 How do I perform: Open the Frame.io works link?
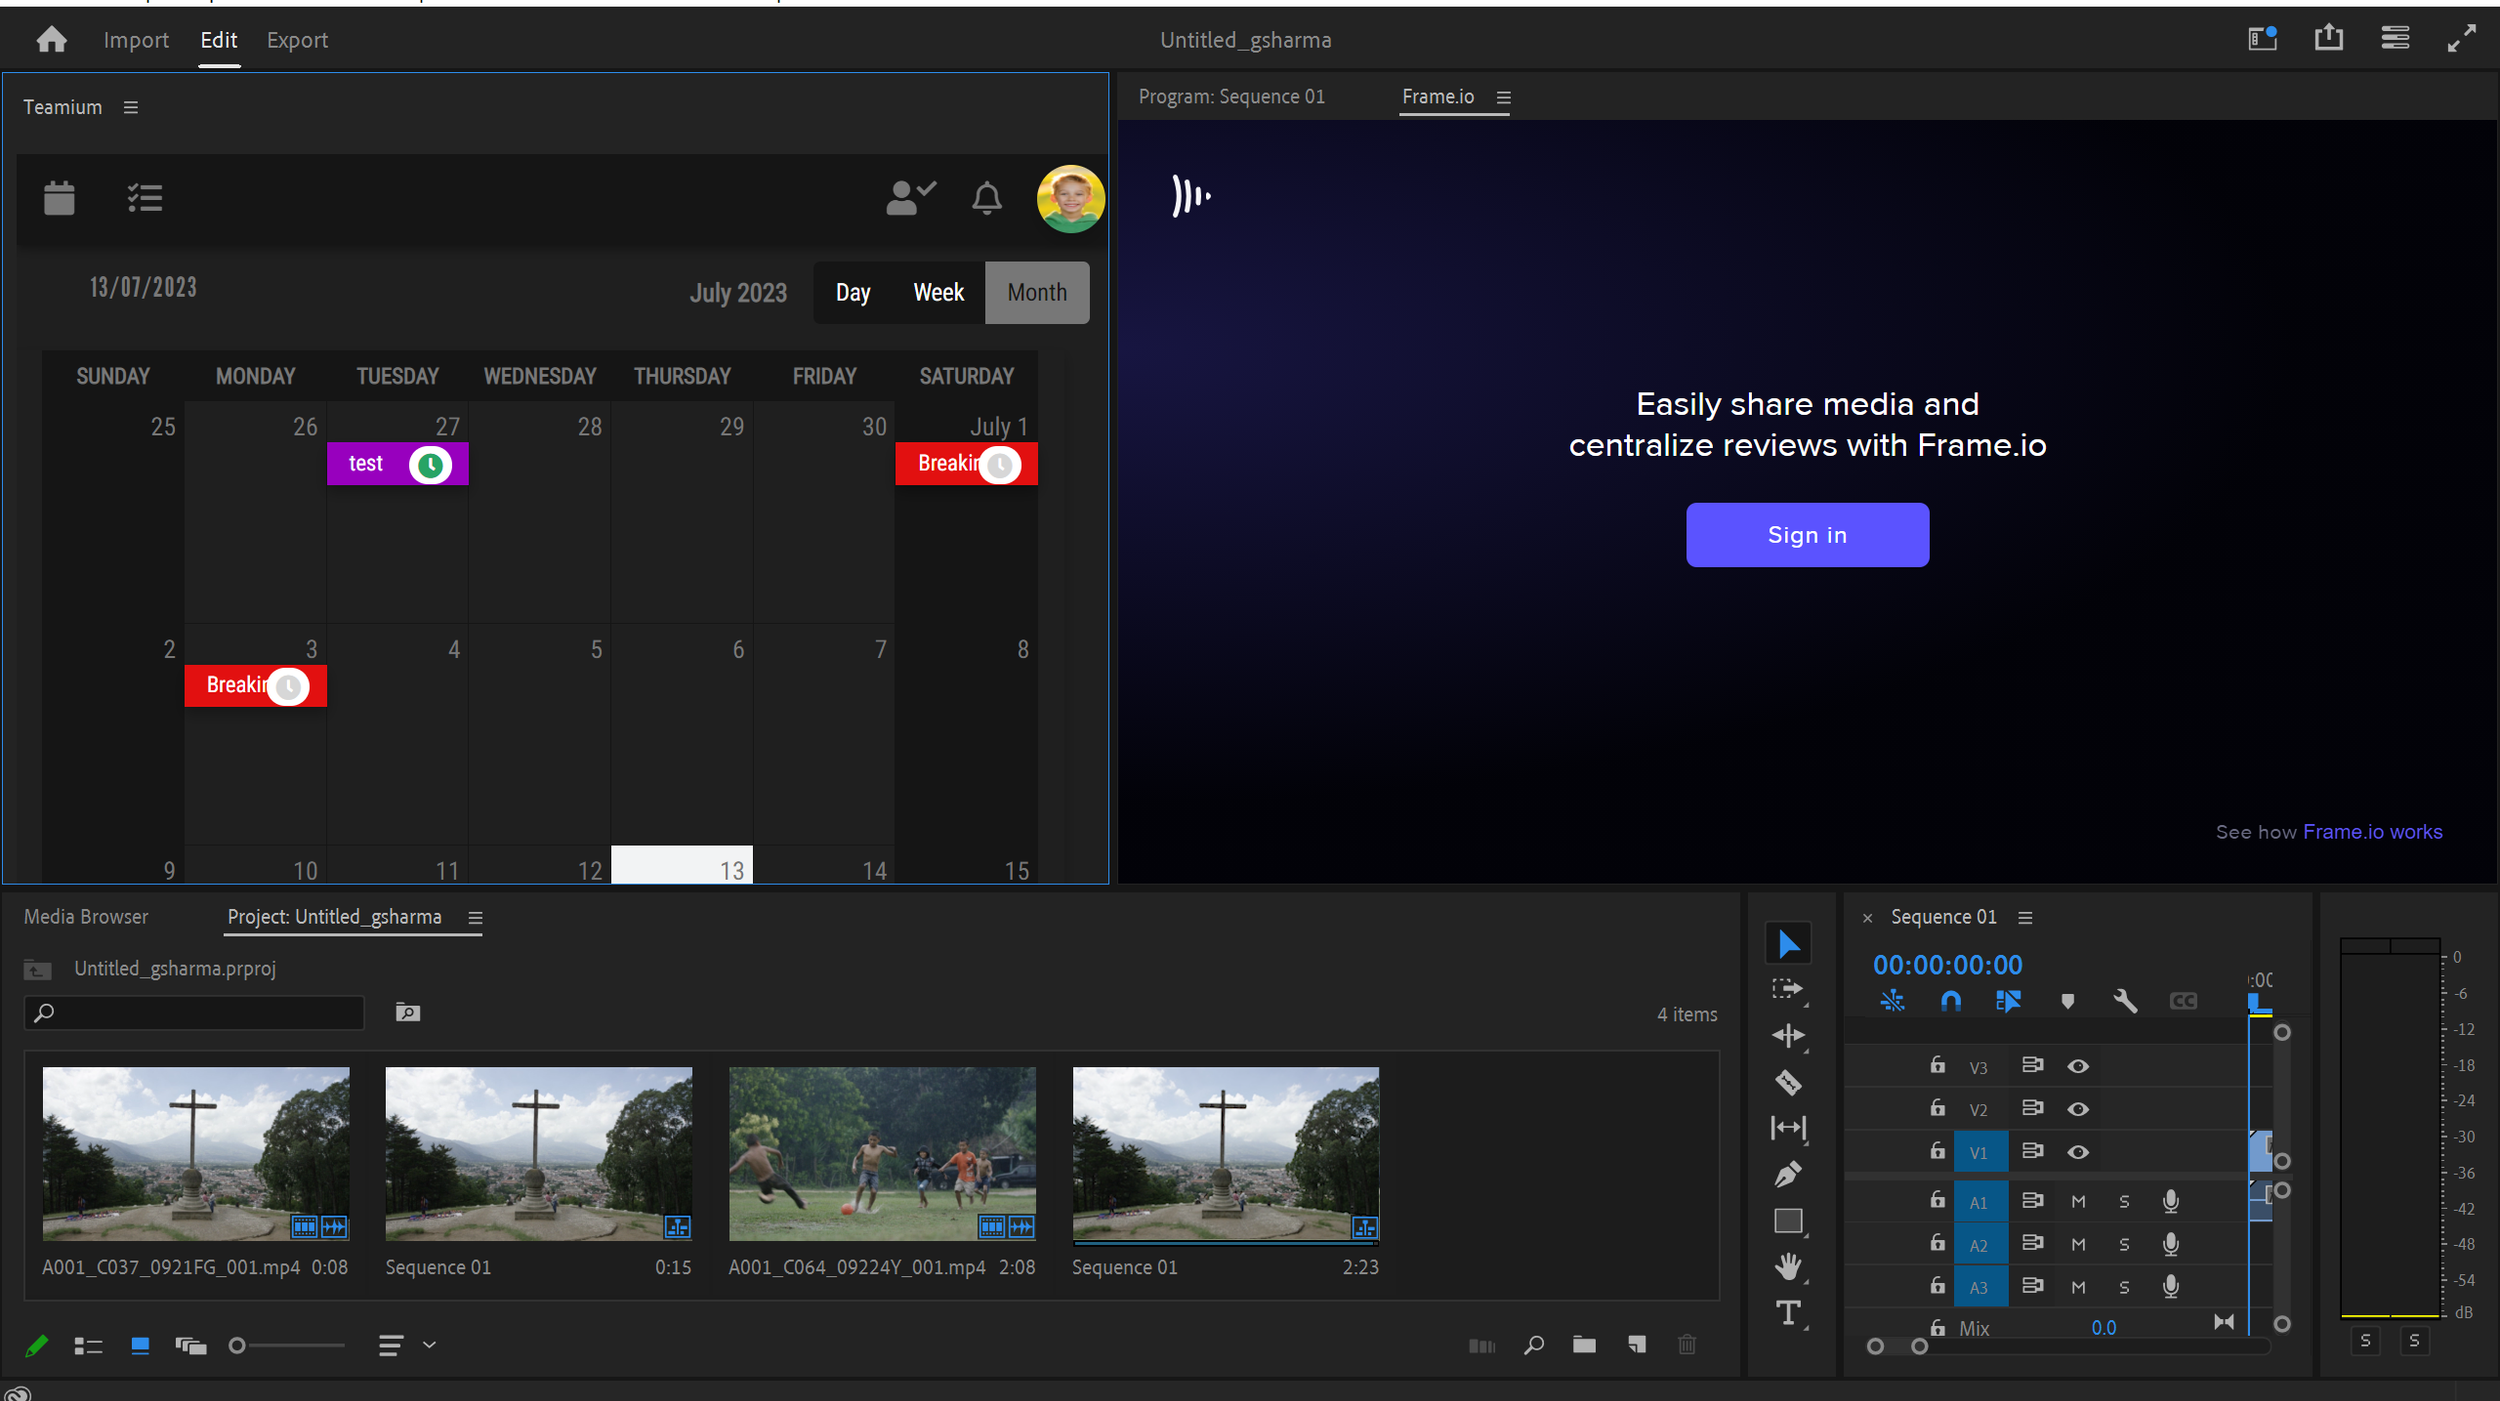2371,832
